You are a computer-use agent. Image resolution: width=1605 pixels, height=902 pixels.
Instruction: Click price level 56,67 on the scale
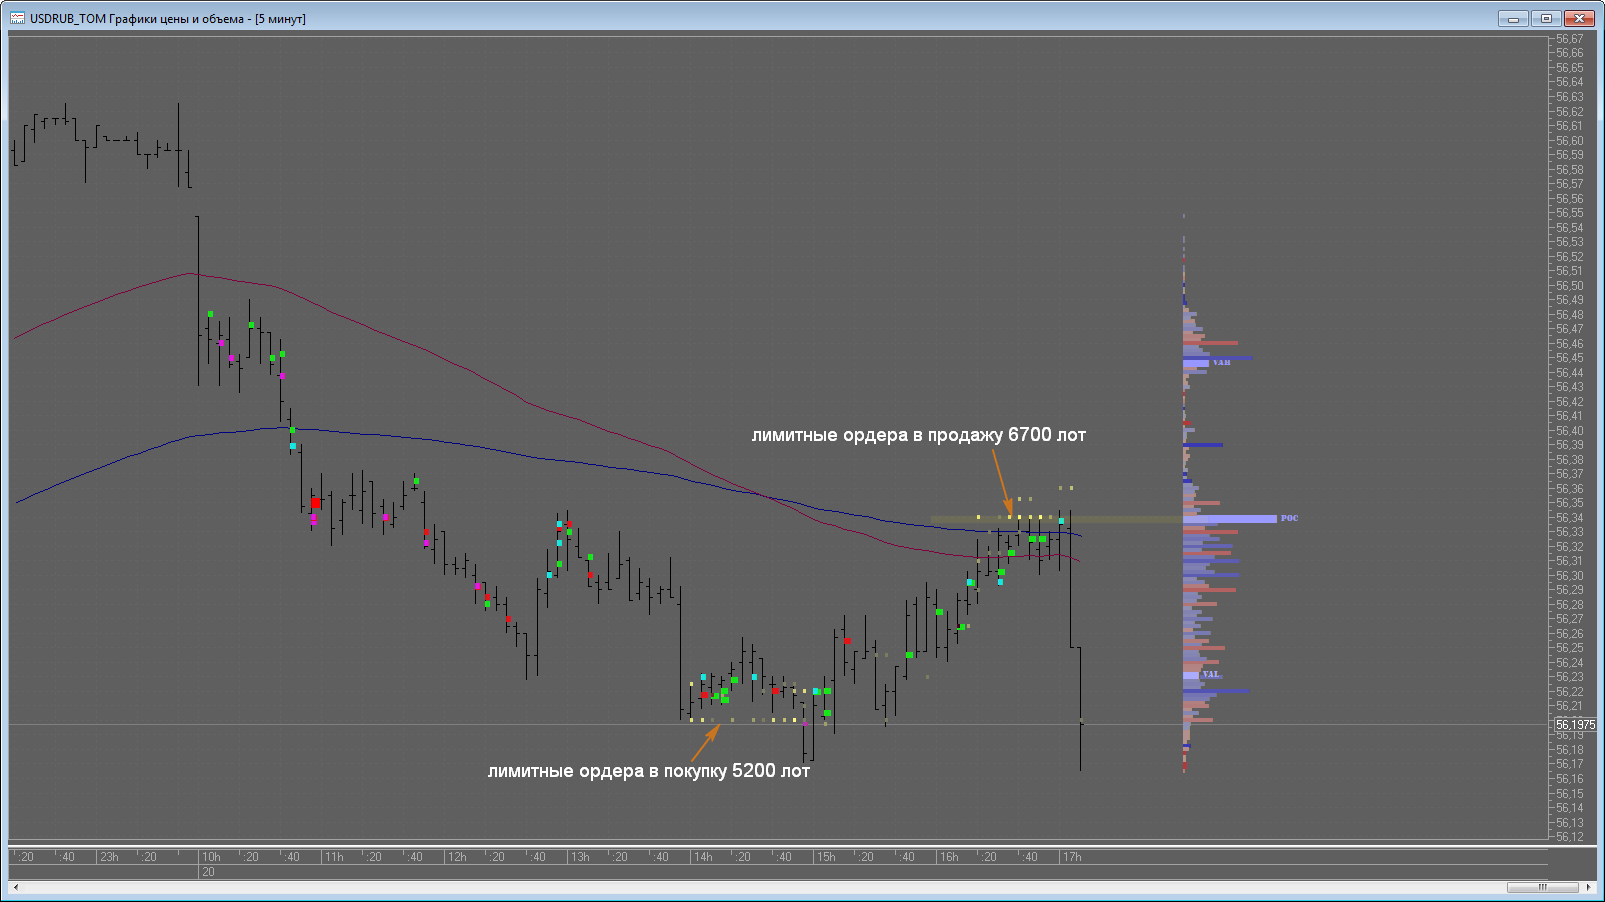1569,39
